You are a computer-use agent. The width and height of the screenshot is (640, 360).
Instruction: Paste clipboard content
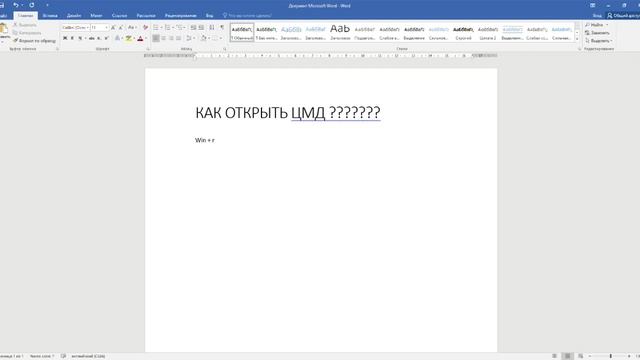coord(4,32)
